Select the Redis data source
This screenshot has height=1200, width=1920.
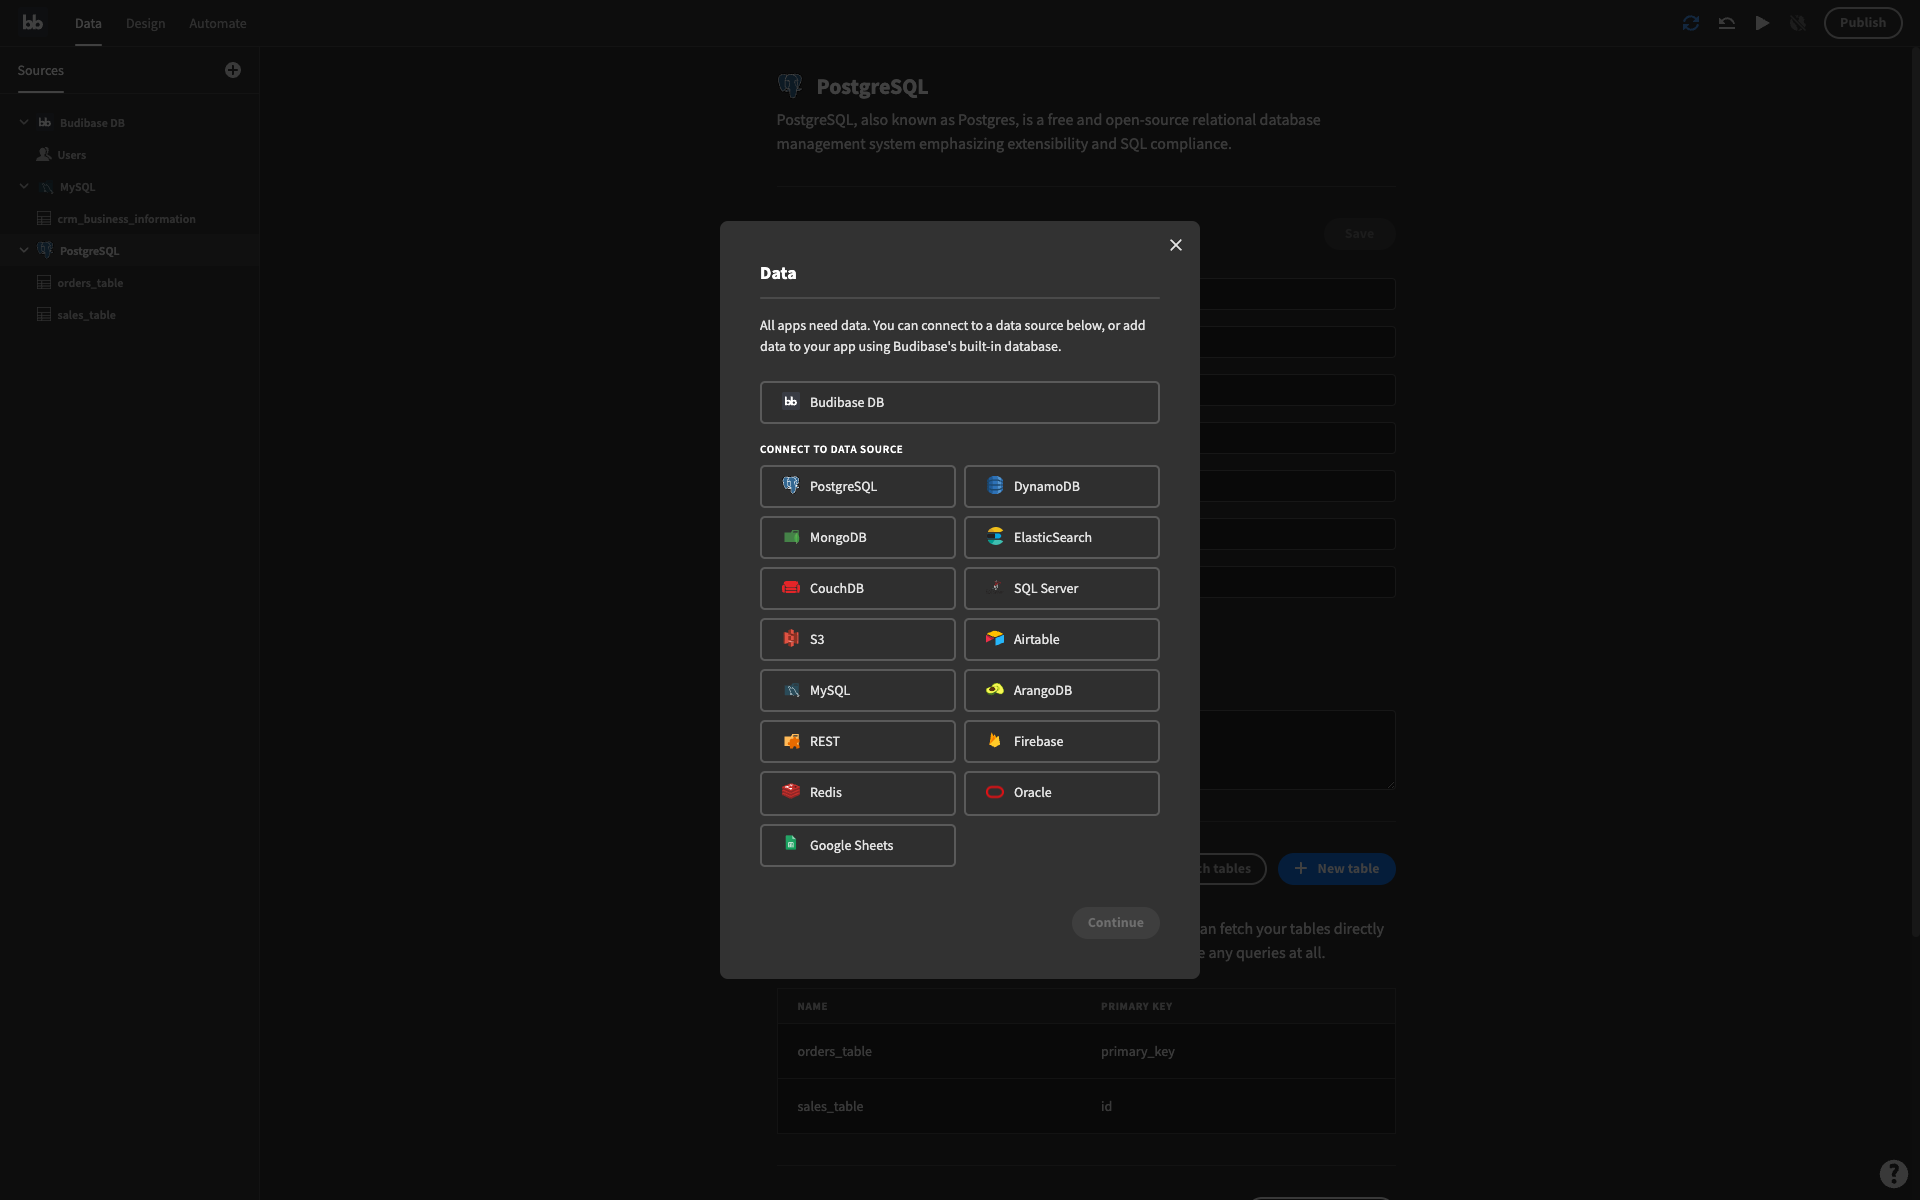pyautogui.click(x=857, y=792)
